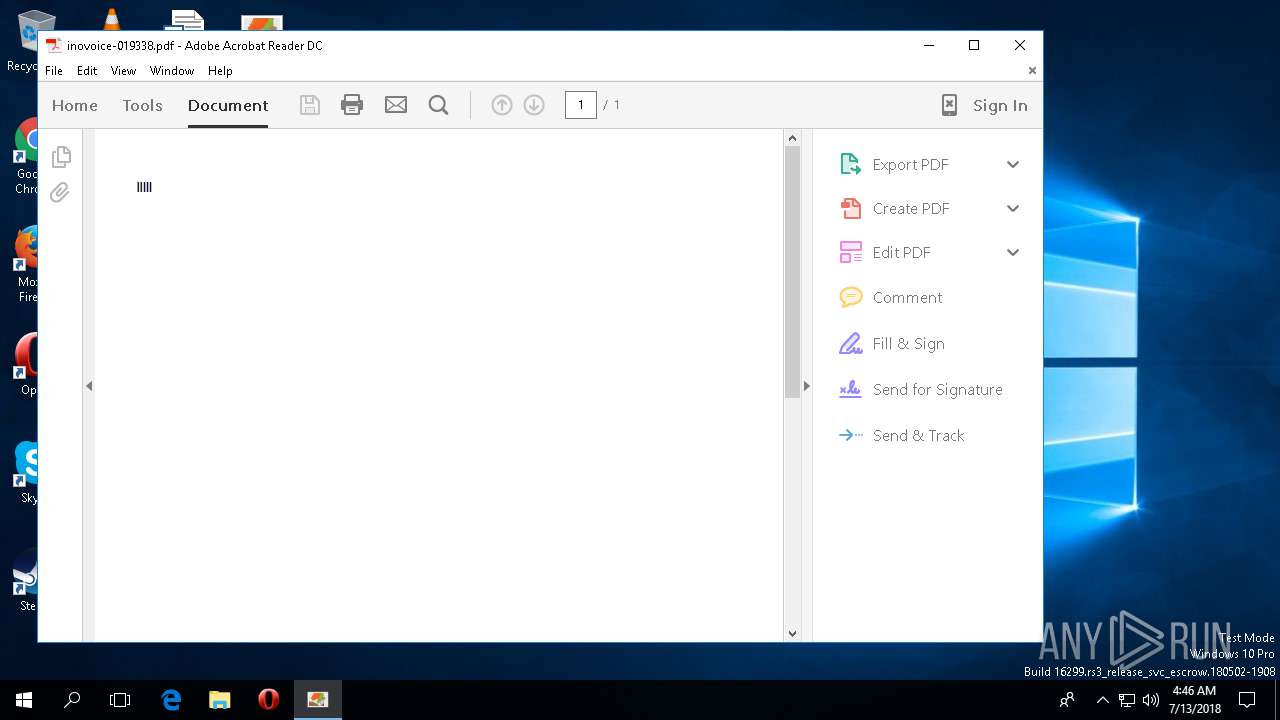Click the Fill & Sign label
The width and height of the screenshot is (1280, 720).
tap(908, 344)
